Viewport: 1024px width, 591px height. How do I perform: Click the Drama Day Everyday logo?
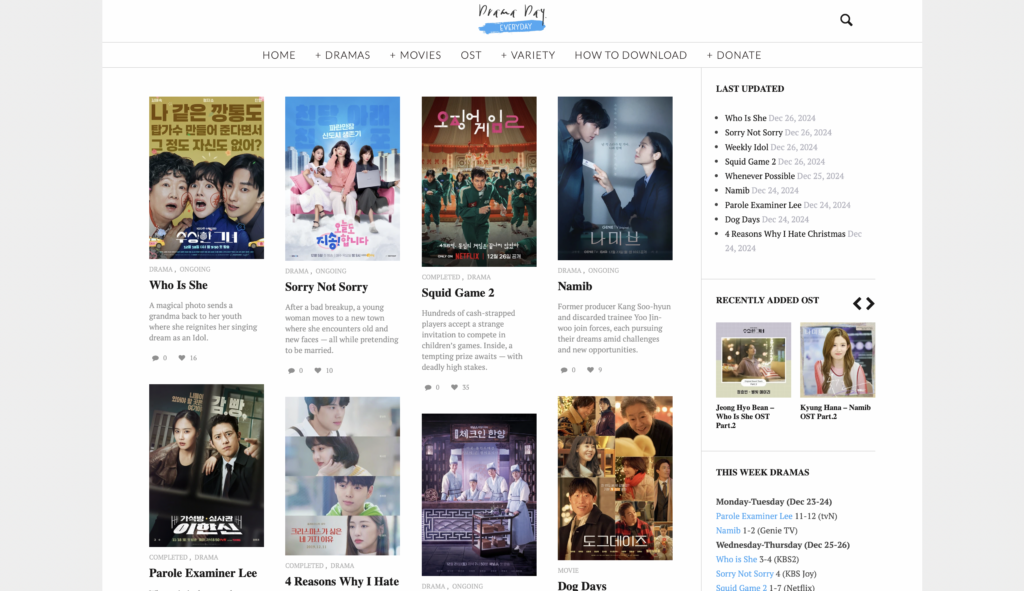512,19
